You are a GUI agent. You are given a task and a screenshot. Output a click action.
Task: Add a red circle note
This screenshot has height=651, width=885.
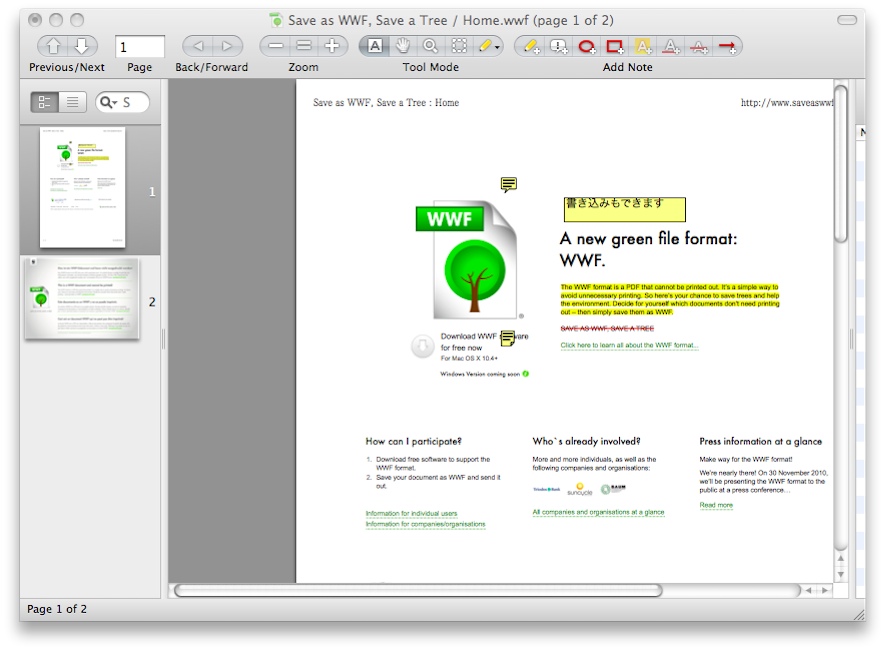587,46
